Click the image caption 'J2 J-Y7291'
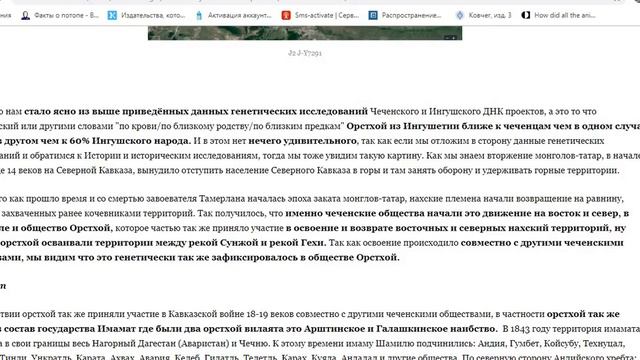Screen dimensions: 640x360 click(x=305, y=53)
